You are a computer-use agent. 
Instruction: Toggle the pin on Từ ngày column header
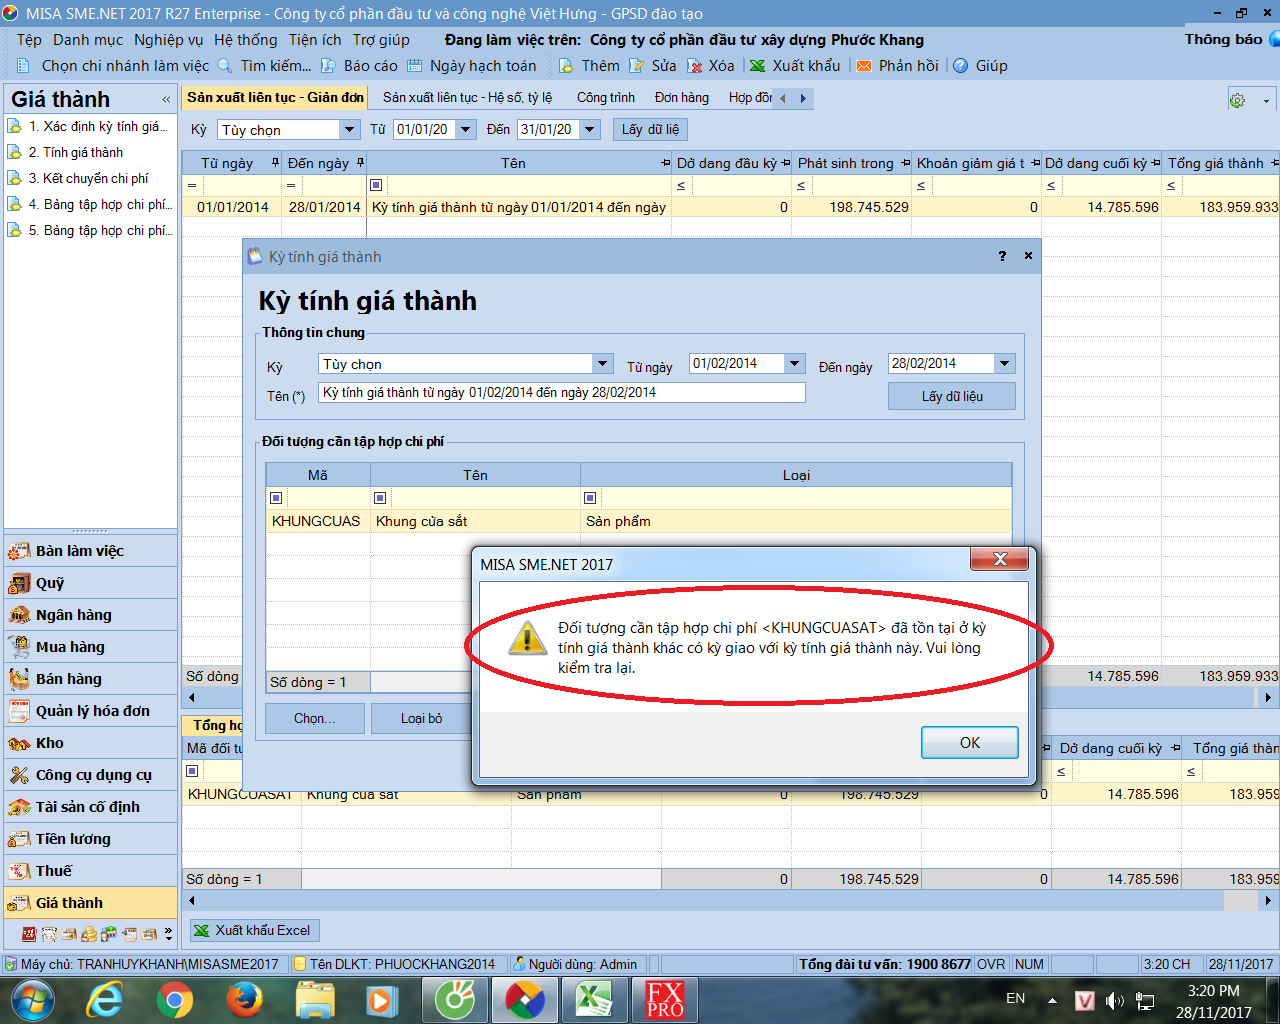[x=275, y=163]
